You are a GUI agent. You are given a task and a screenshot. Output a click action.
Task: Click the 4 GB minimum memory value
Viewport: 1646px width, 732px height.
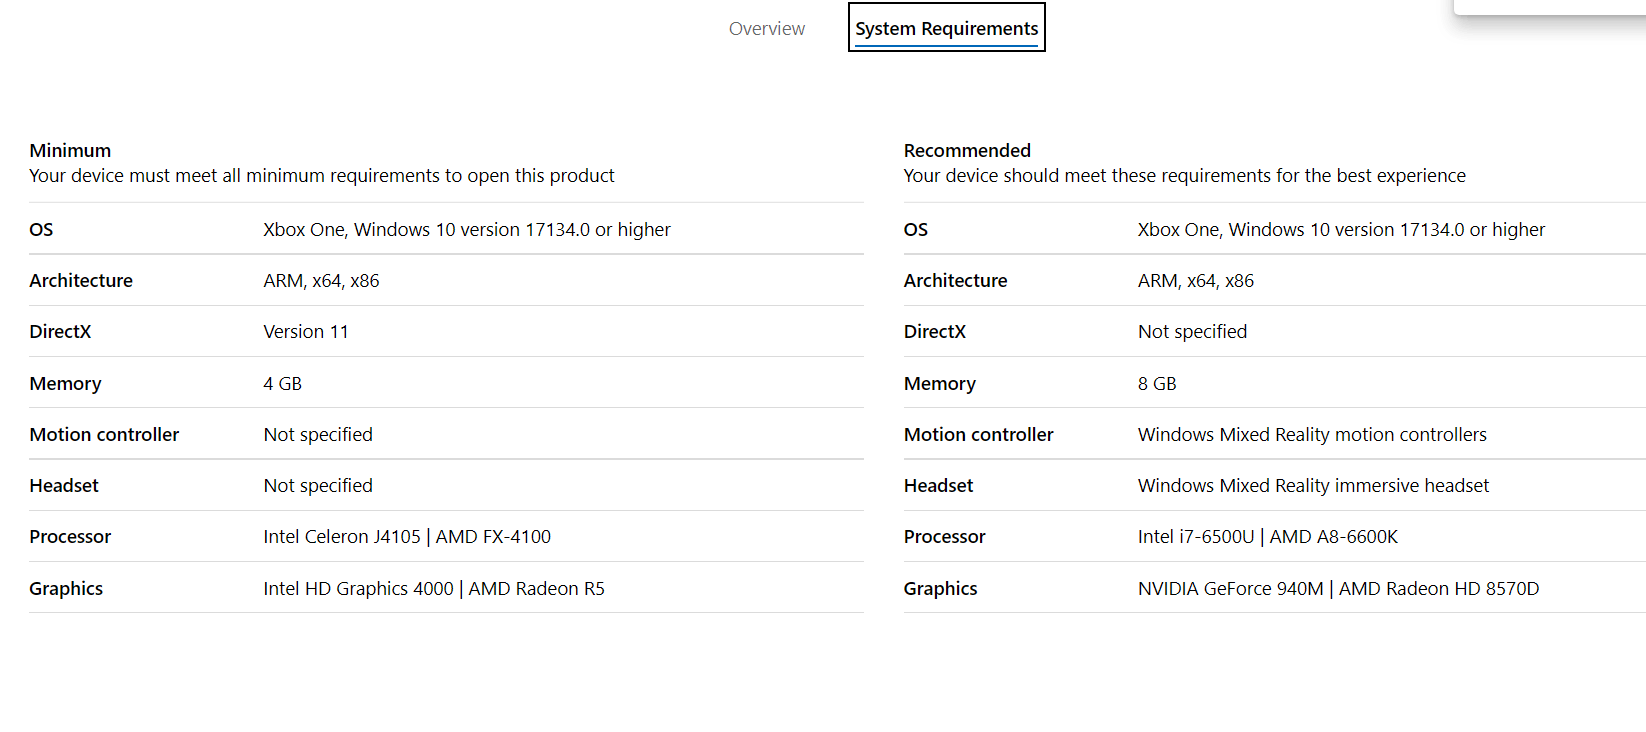pyautogui.click(x=282, y=384)
